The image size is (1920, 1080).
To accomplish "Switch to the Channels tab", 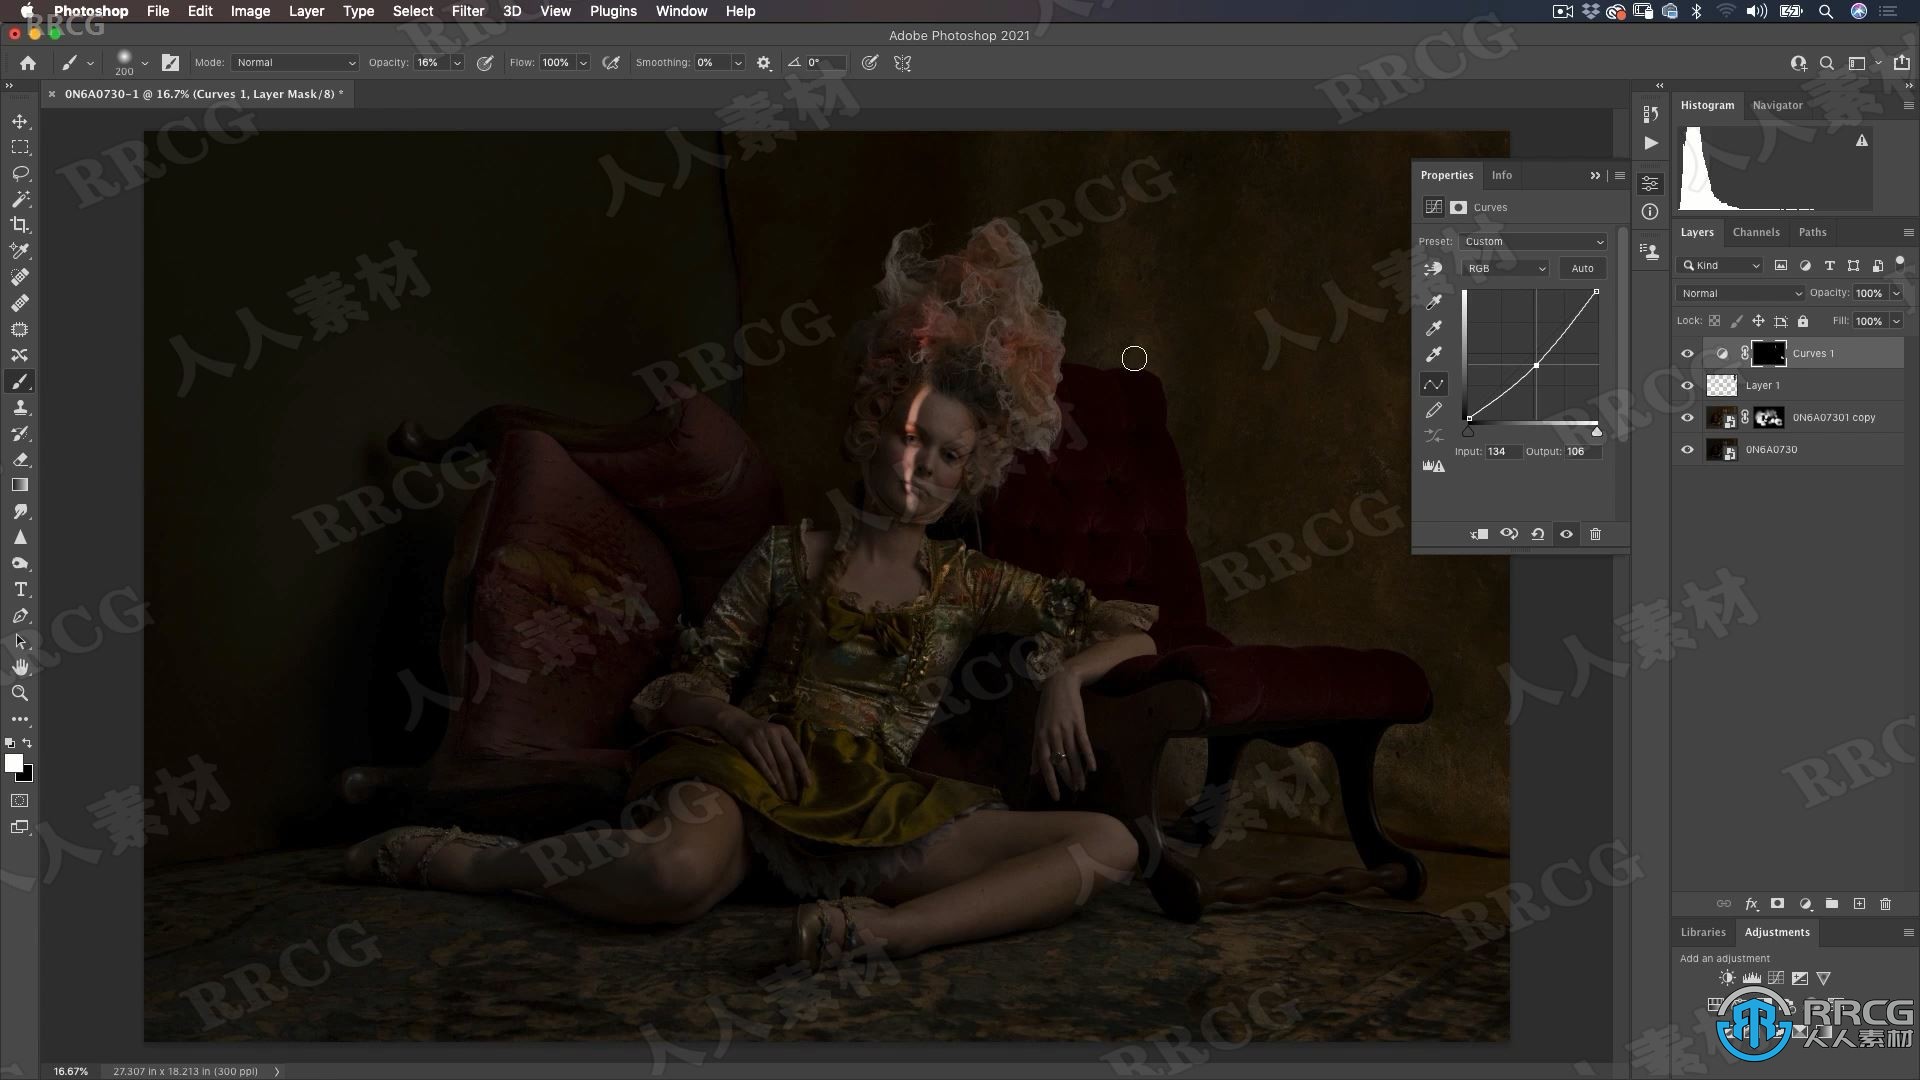I will point(1756,232).
